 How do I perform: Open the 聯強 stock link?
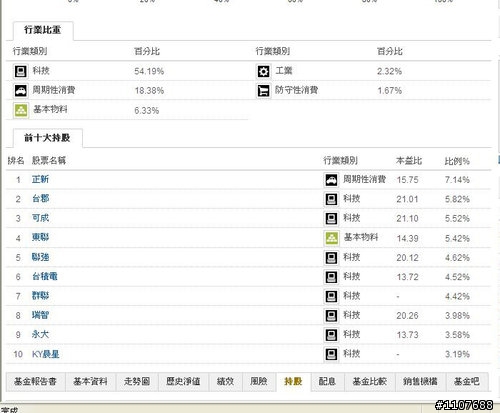[40, 257]
